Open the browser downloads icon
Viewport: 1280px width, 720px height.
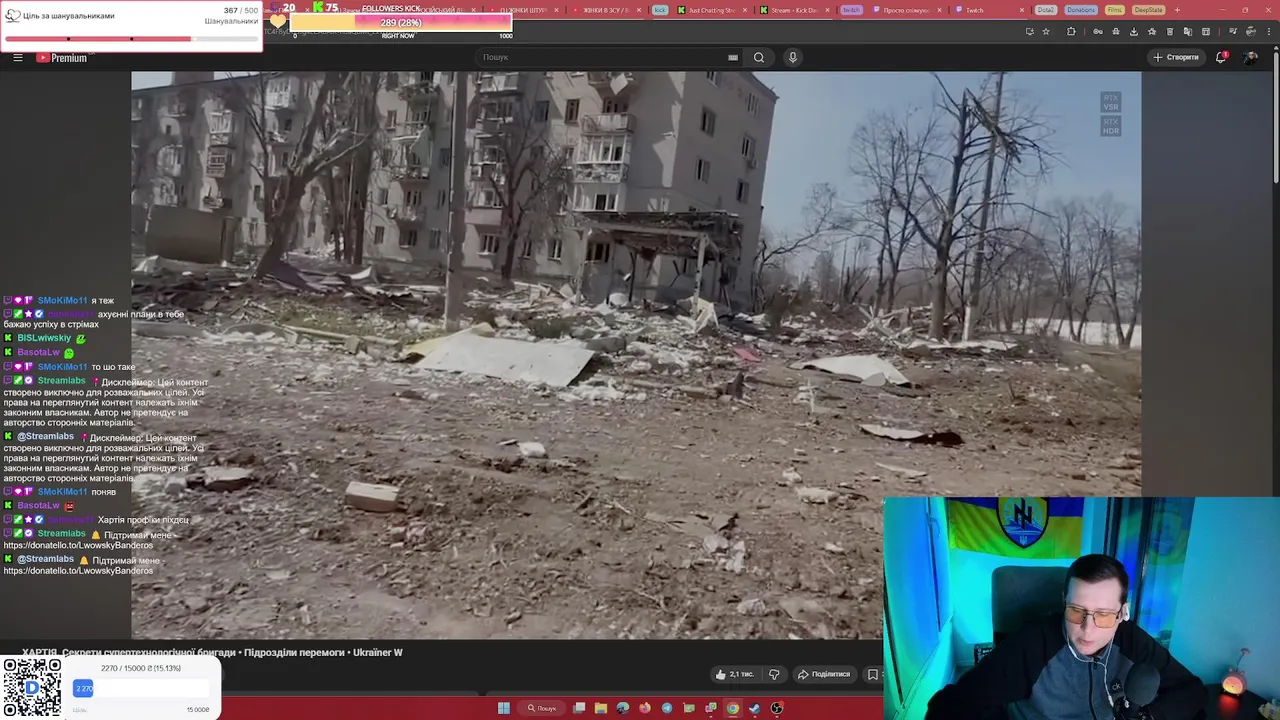coord(1133,31)
